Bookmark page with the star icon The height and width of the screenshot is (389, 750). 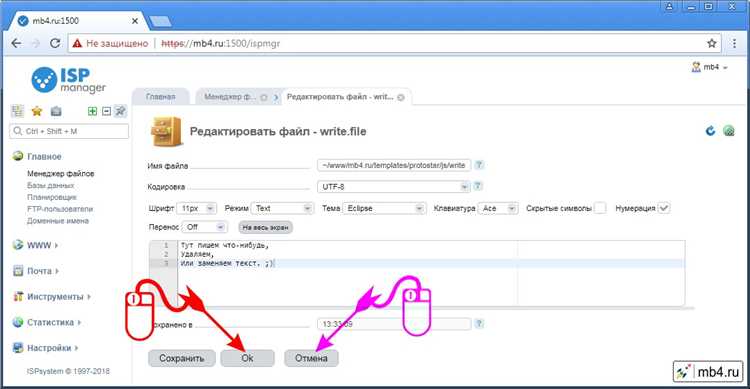pyautogui.click(x=712, y=44)
